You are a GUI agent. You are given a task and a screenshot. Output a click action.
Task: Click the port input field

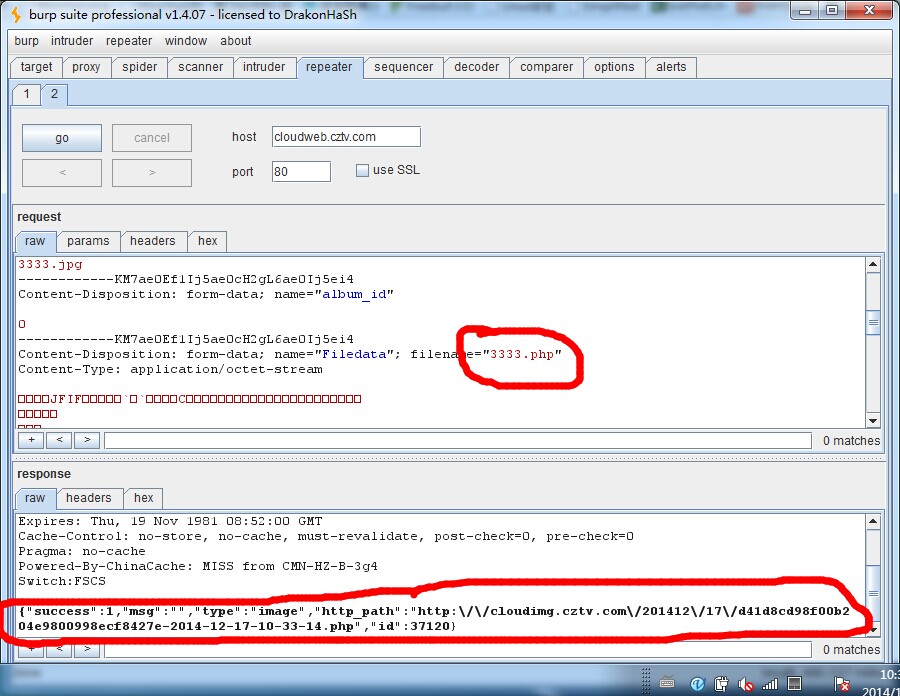[x=301, y=172]
